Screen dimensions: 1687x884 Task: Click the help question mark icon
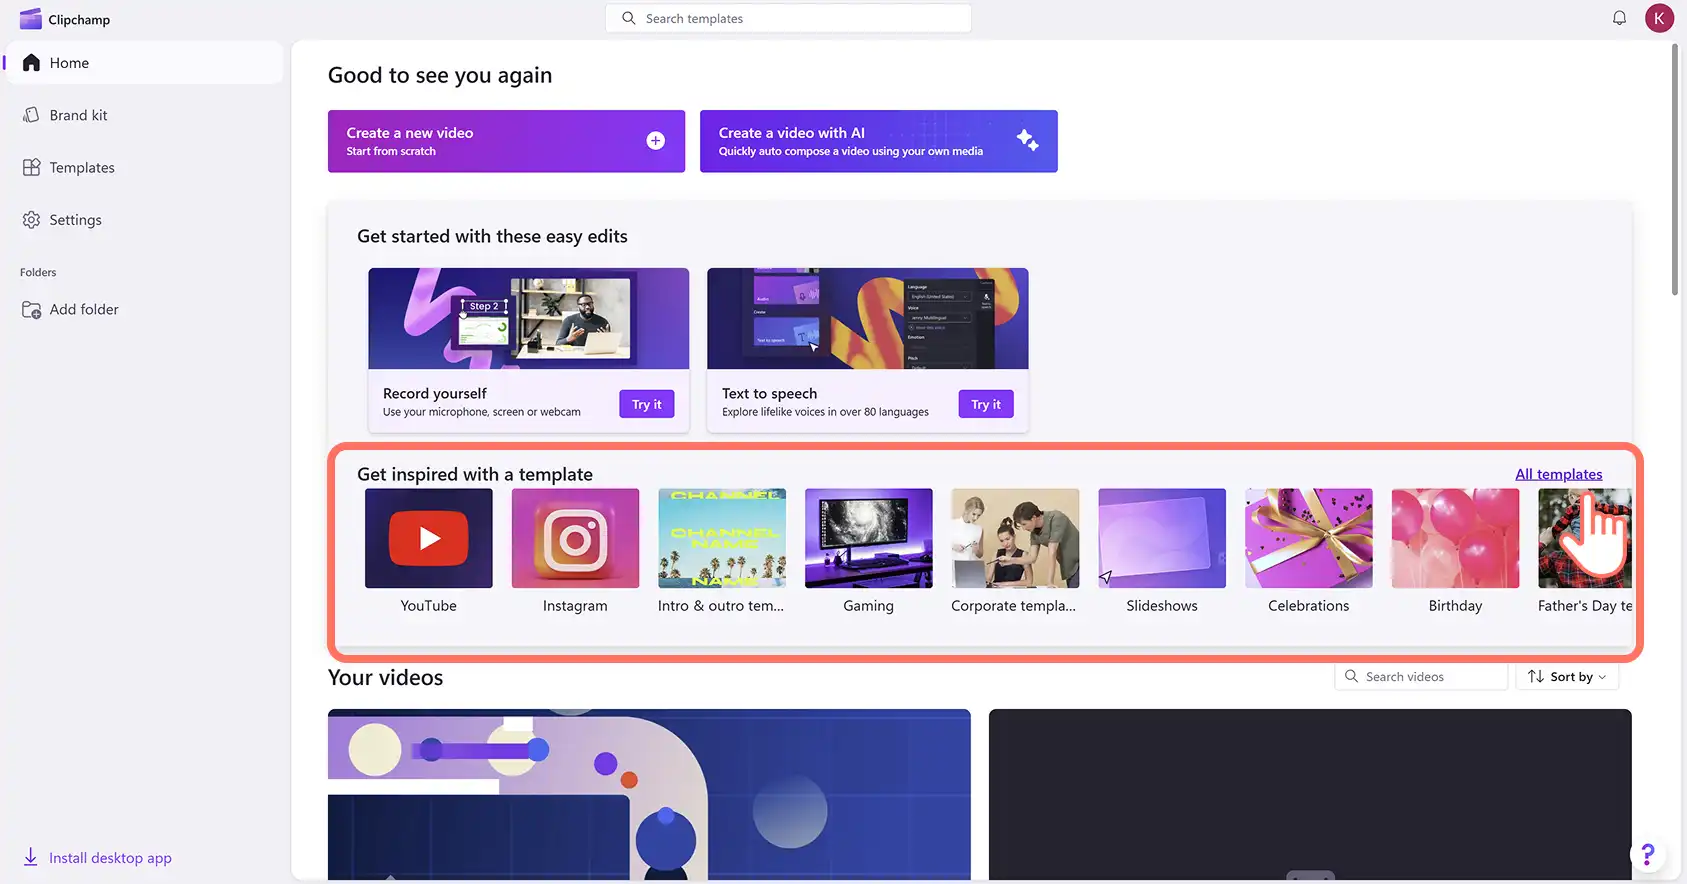pyautogui.click(x=1647, y=854)
